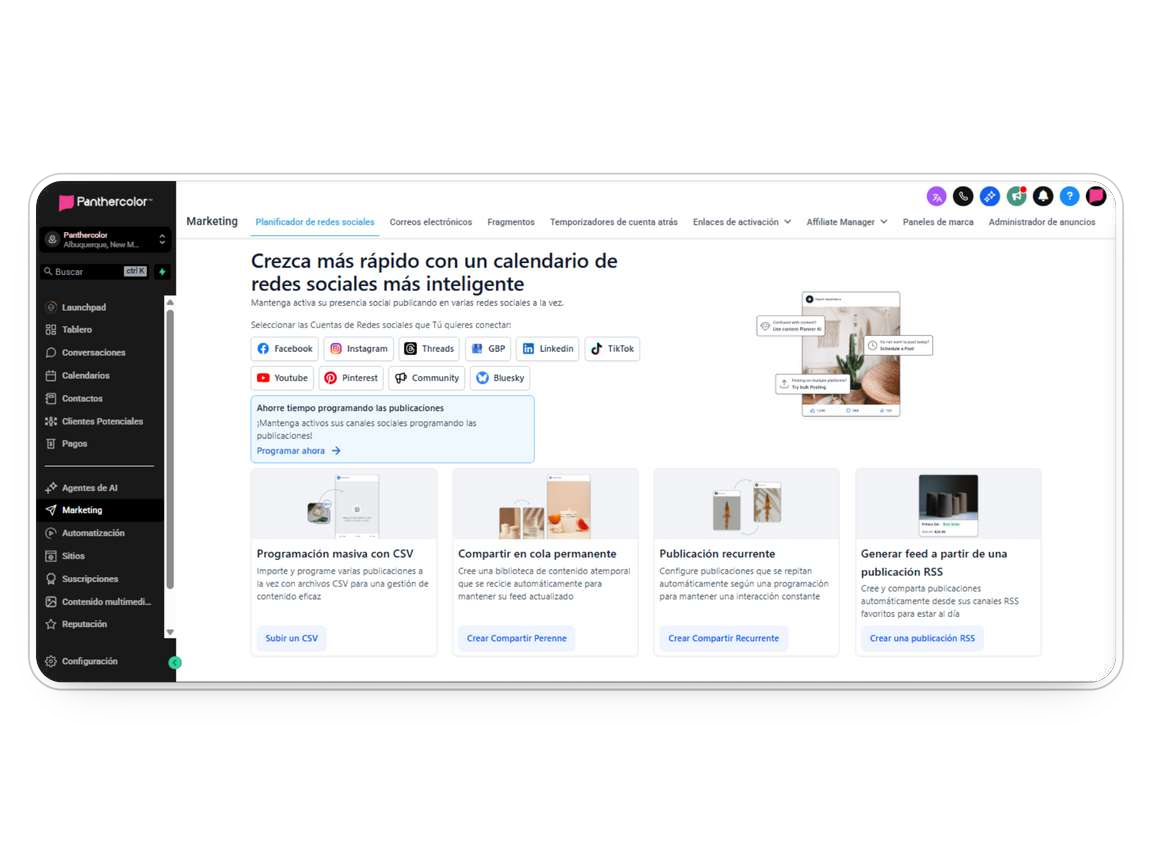The width and height of the screenshot is (1152, 864).
Task: Open Paneles de marca tab
Action: tap(937, 222)
